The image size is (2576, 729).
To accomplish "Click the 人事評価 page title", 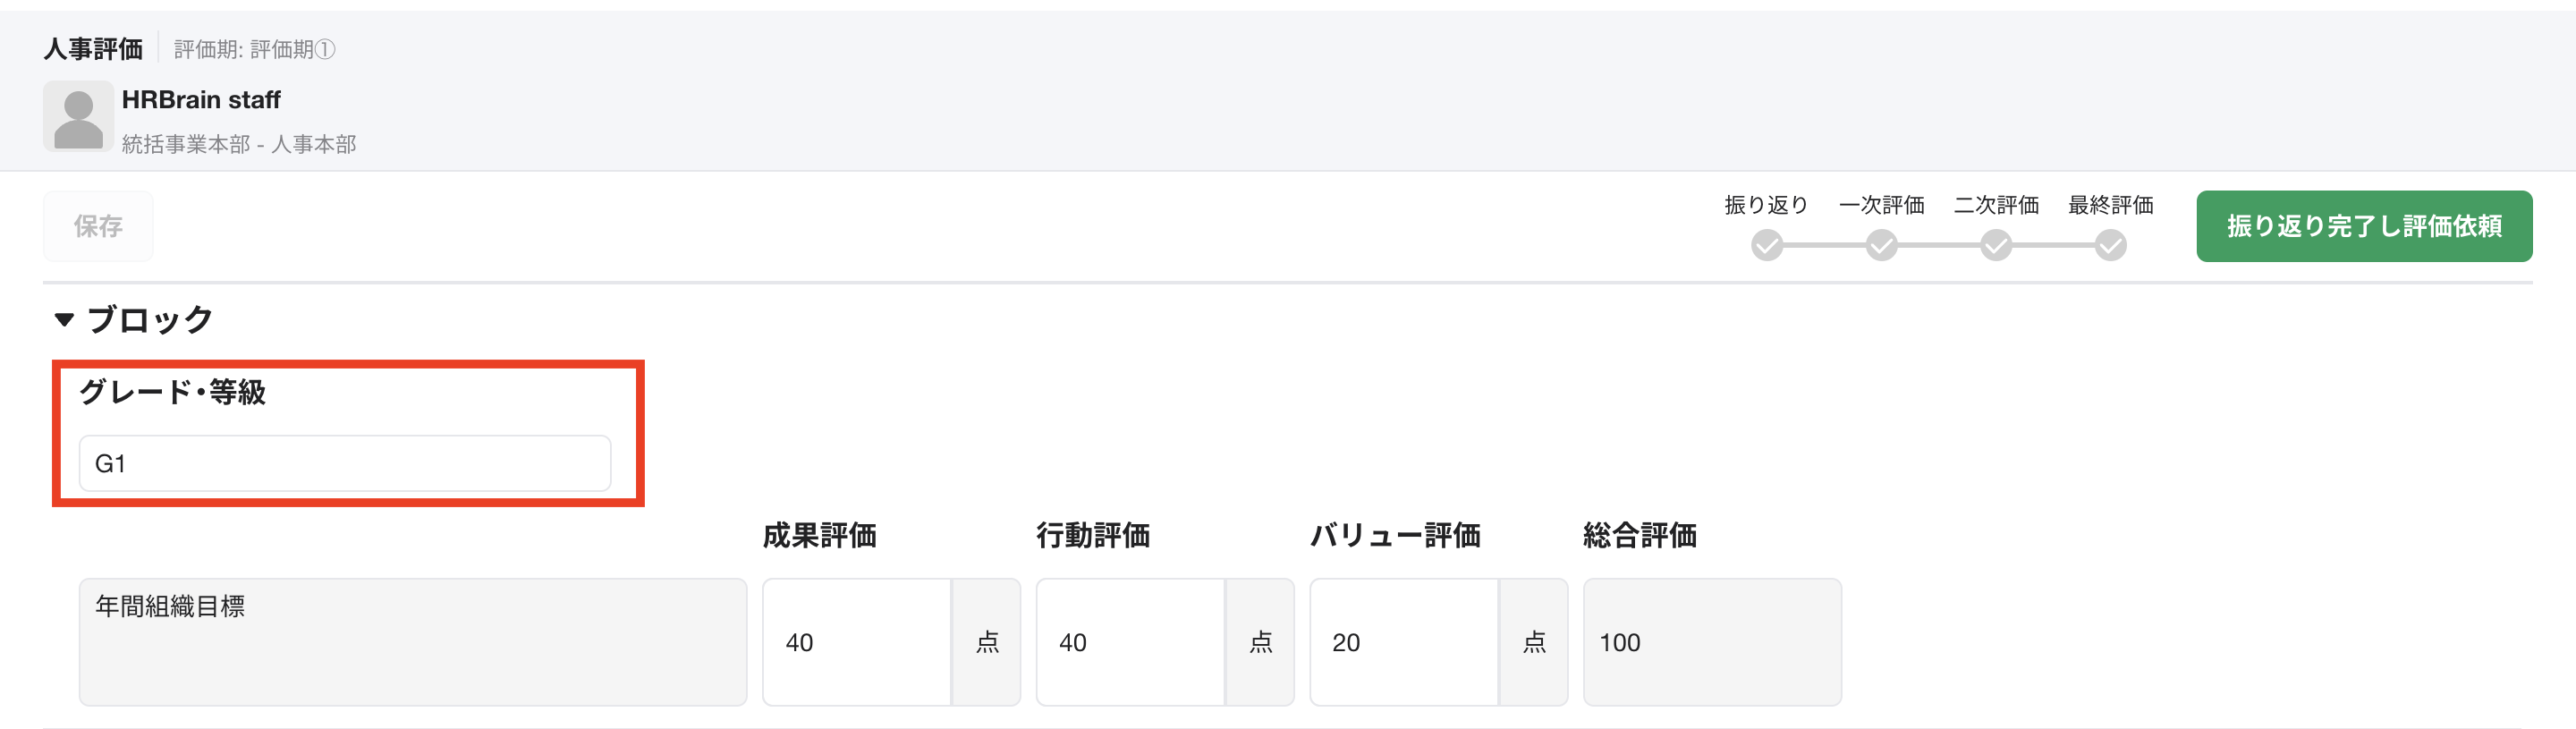I will [93, 49].
